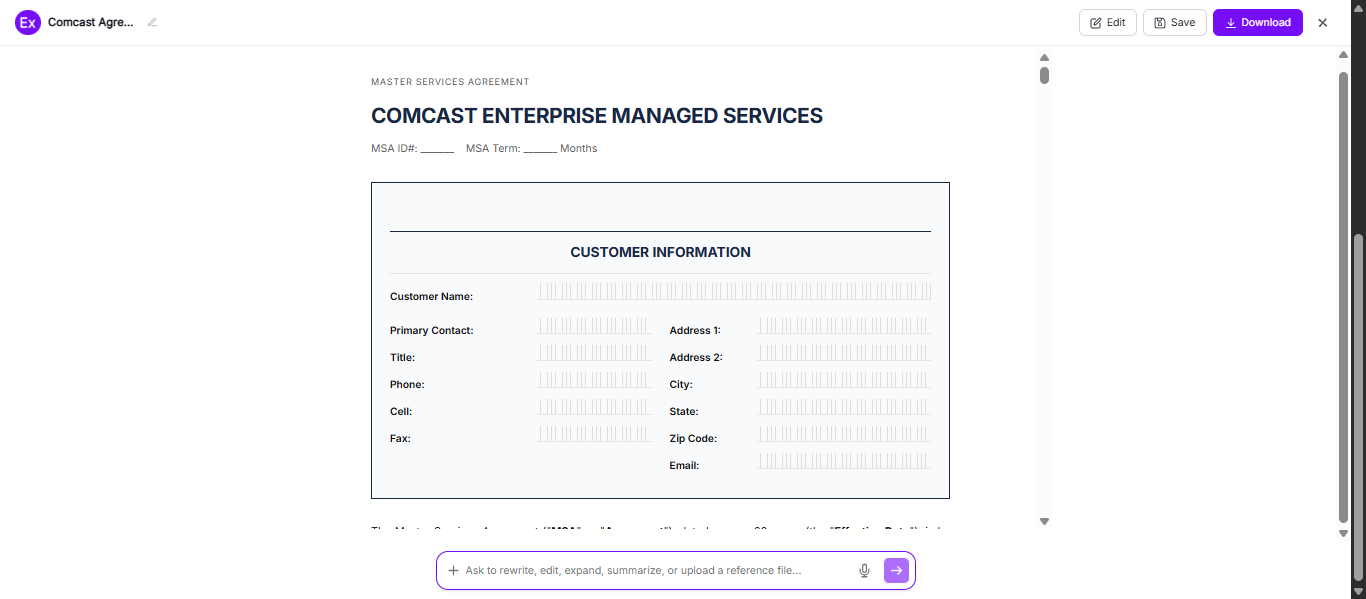This screenshot has width=1366, height=599.
Task: Click 'MASTER SERVICES AGREEMENT' subtitle text
Action: pos(450,82)
